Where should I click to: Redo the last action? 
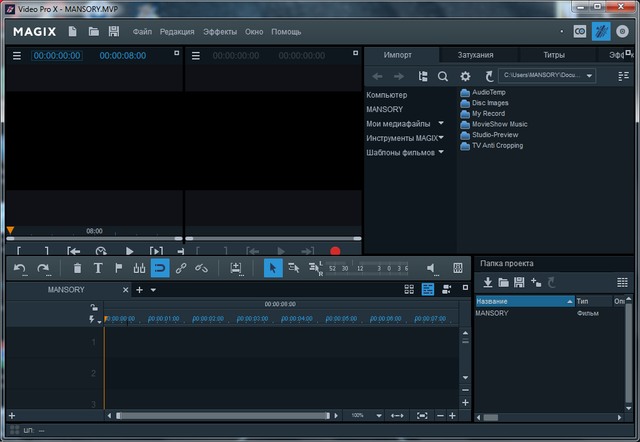pyautogui.click(x=43, y=268)
